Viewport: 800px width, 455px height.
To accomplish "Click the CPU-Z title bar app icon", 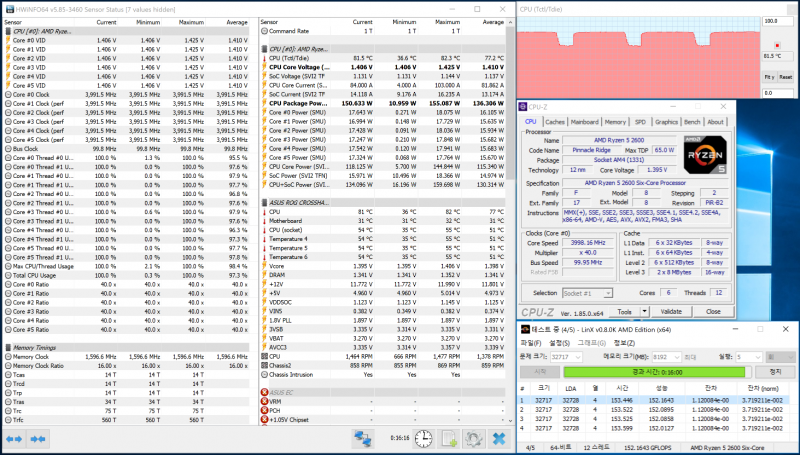I will tap(523, 107).
